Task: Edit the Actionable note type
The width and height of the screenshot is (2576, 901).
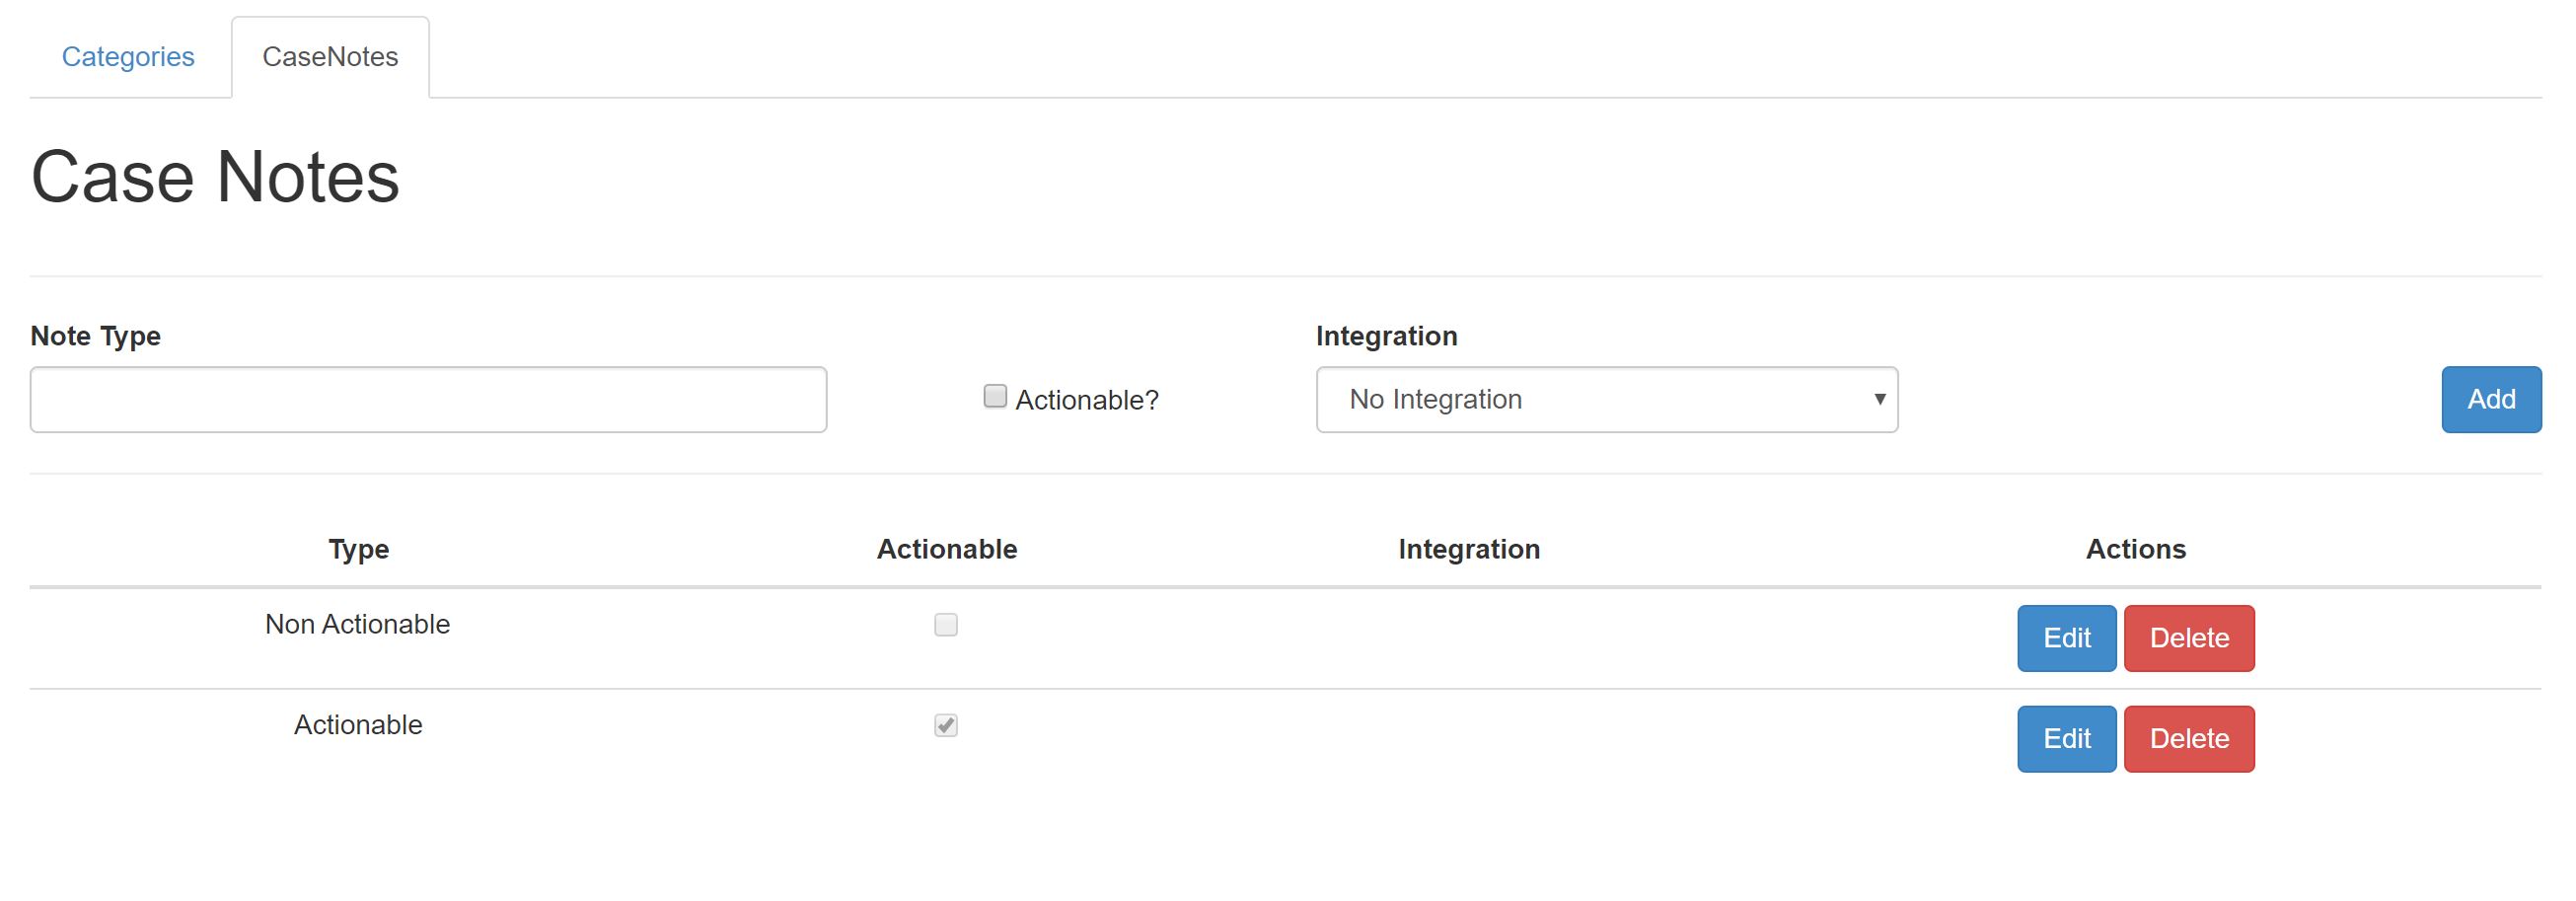Action: click(2066, 739)
